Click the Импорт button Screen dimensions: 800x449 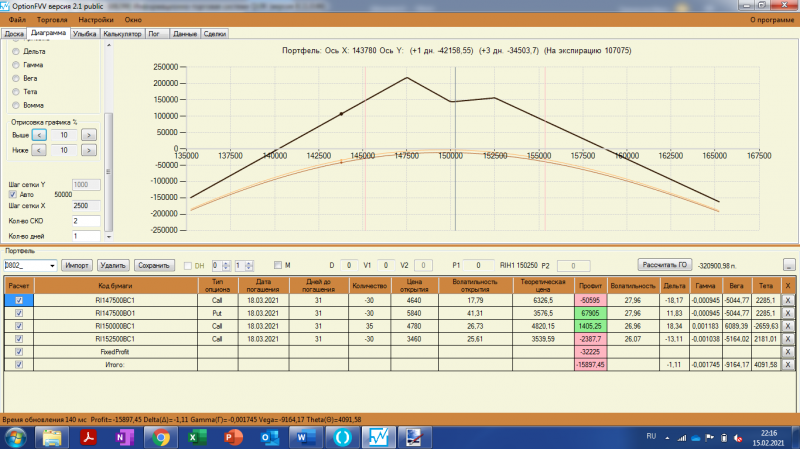pyautogui.click(x=77, y=266)
